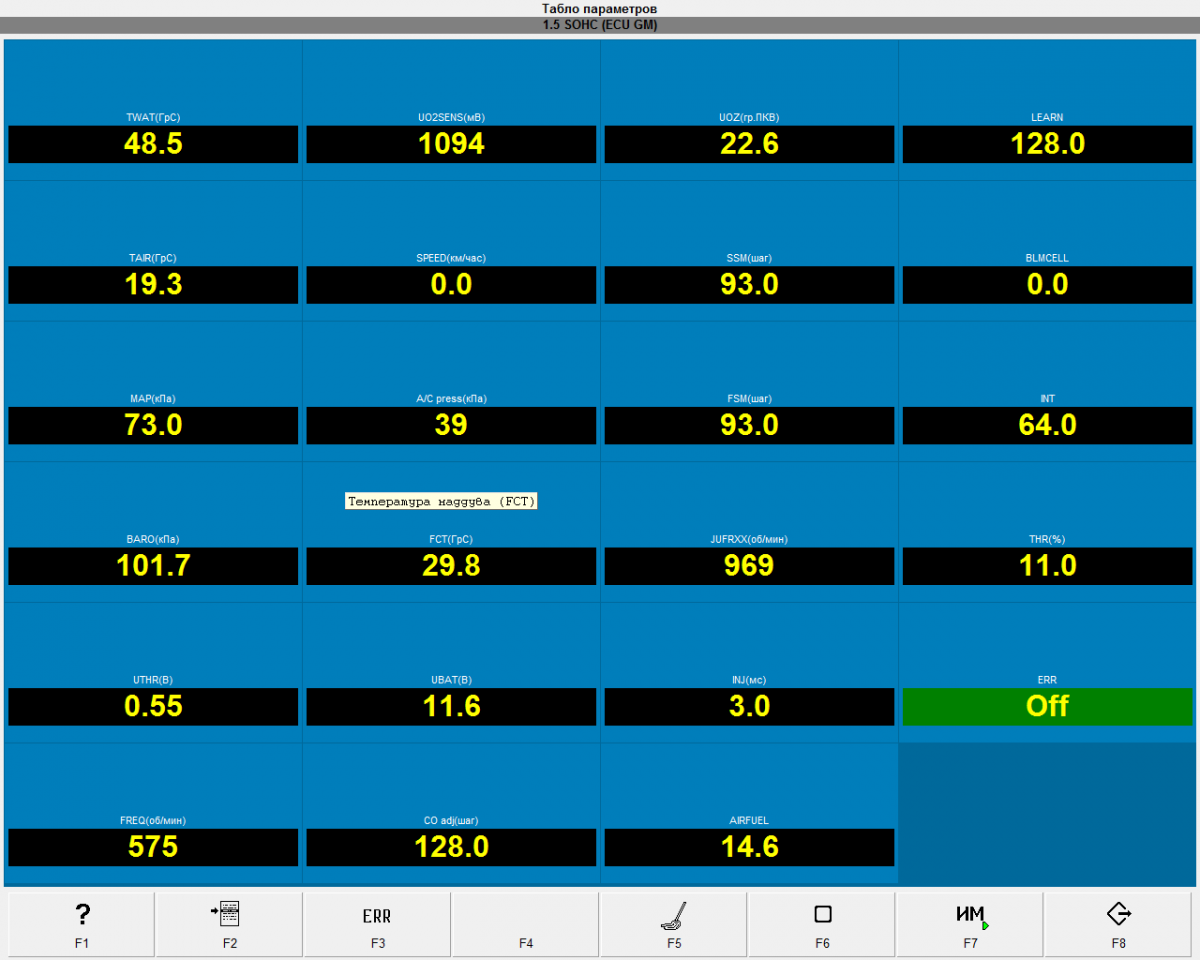The width and height of the screenshot is (1200, 960).
Task: Select the UO2SENS oxygen sensor value 1094
Action: 451,144
